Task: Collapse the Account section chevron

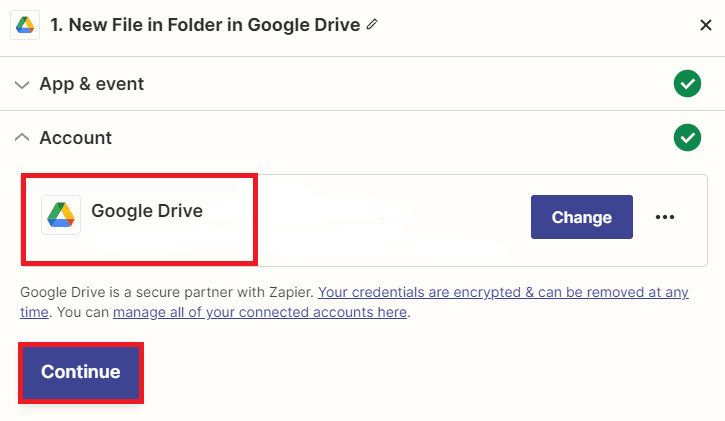Action: pyautogui.click(x=22, y=138)
